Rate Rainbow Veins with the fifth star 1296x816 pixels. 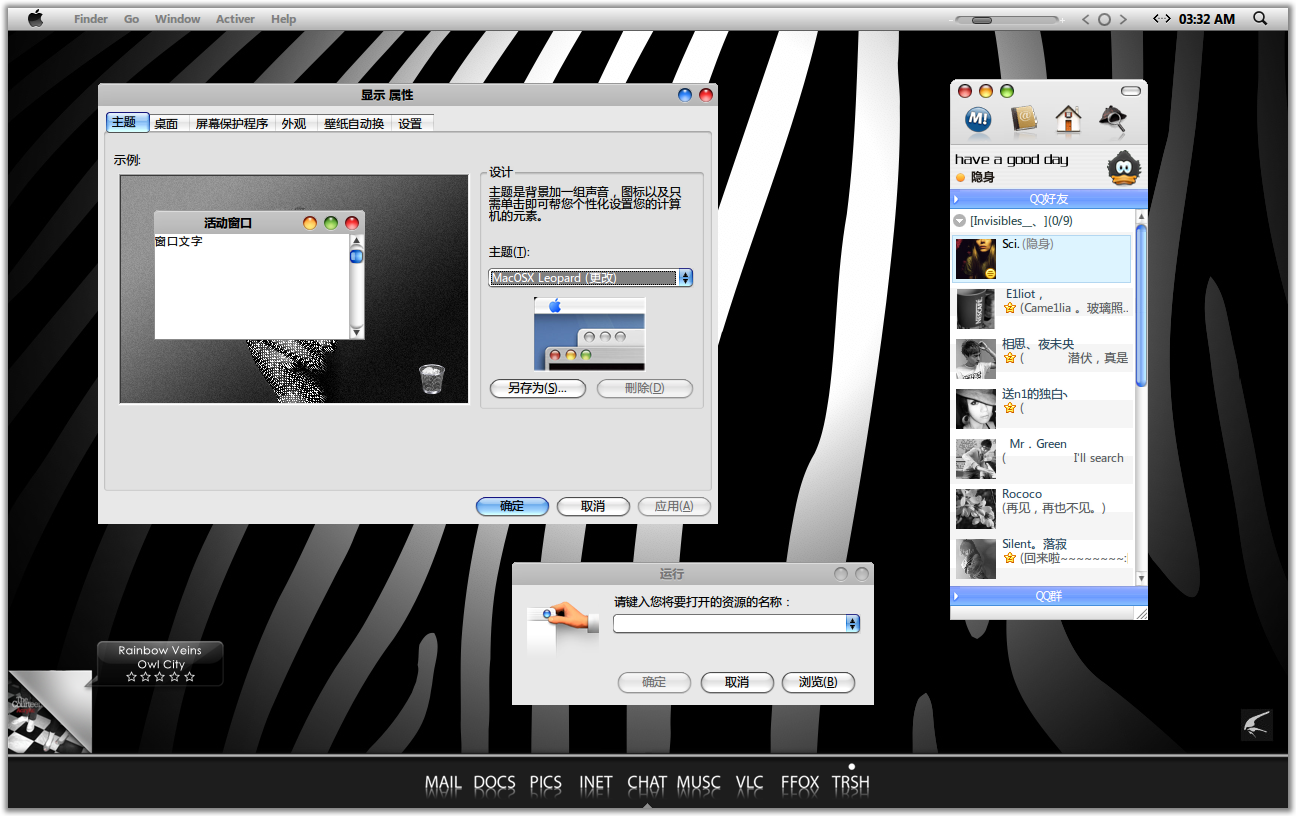[190, 677]
